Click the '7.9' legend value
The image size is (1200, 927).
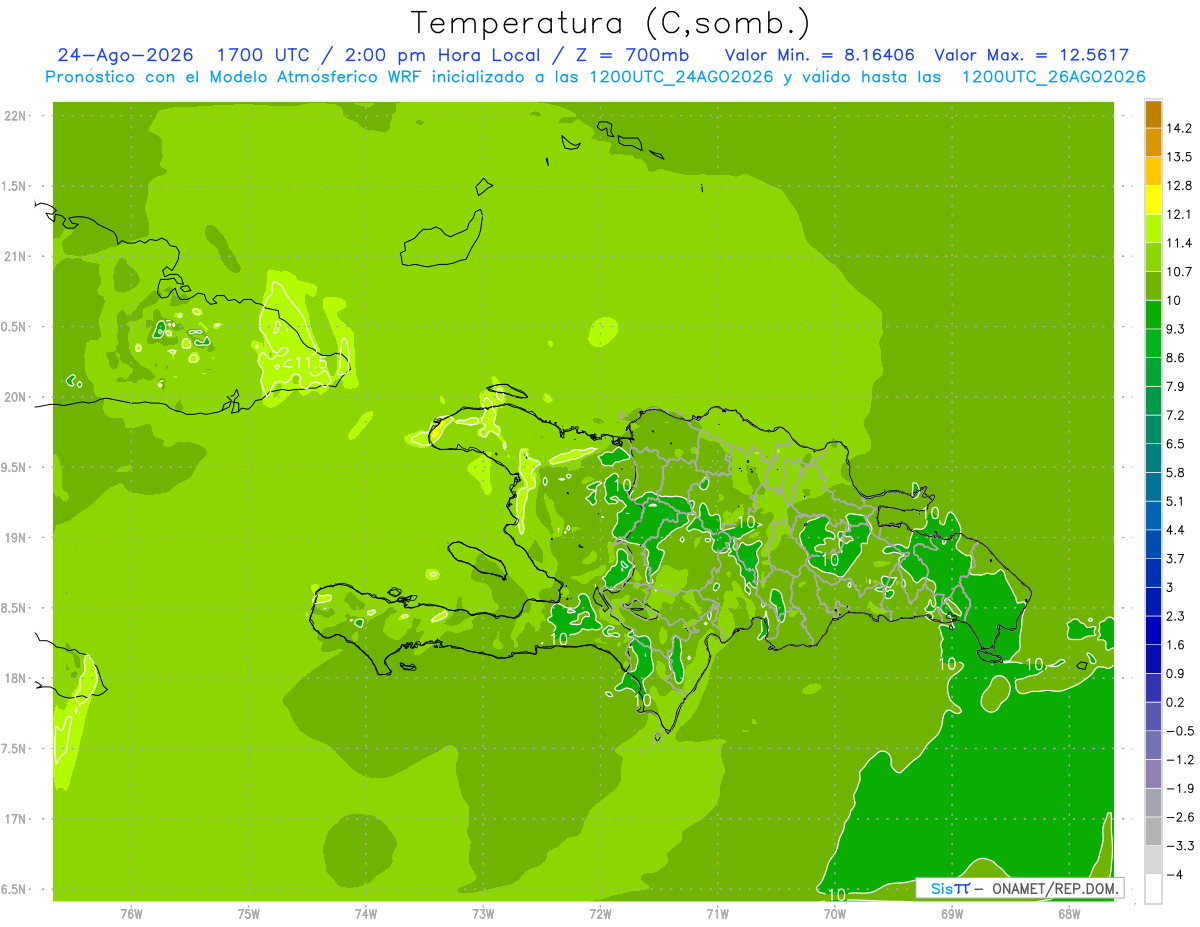1176,386
